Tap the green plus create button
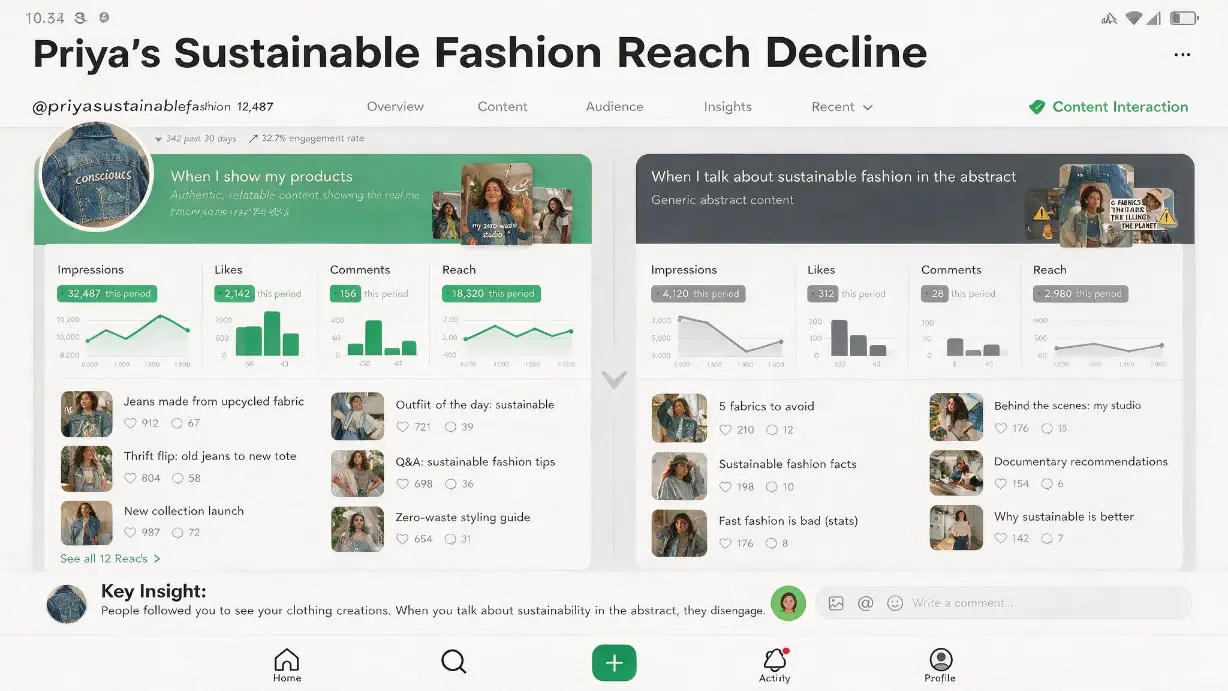The width and height of the screenshot is (1228, 691). coord(614,663)
